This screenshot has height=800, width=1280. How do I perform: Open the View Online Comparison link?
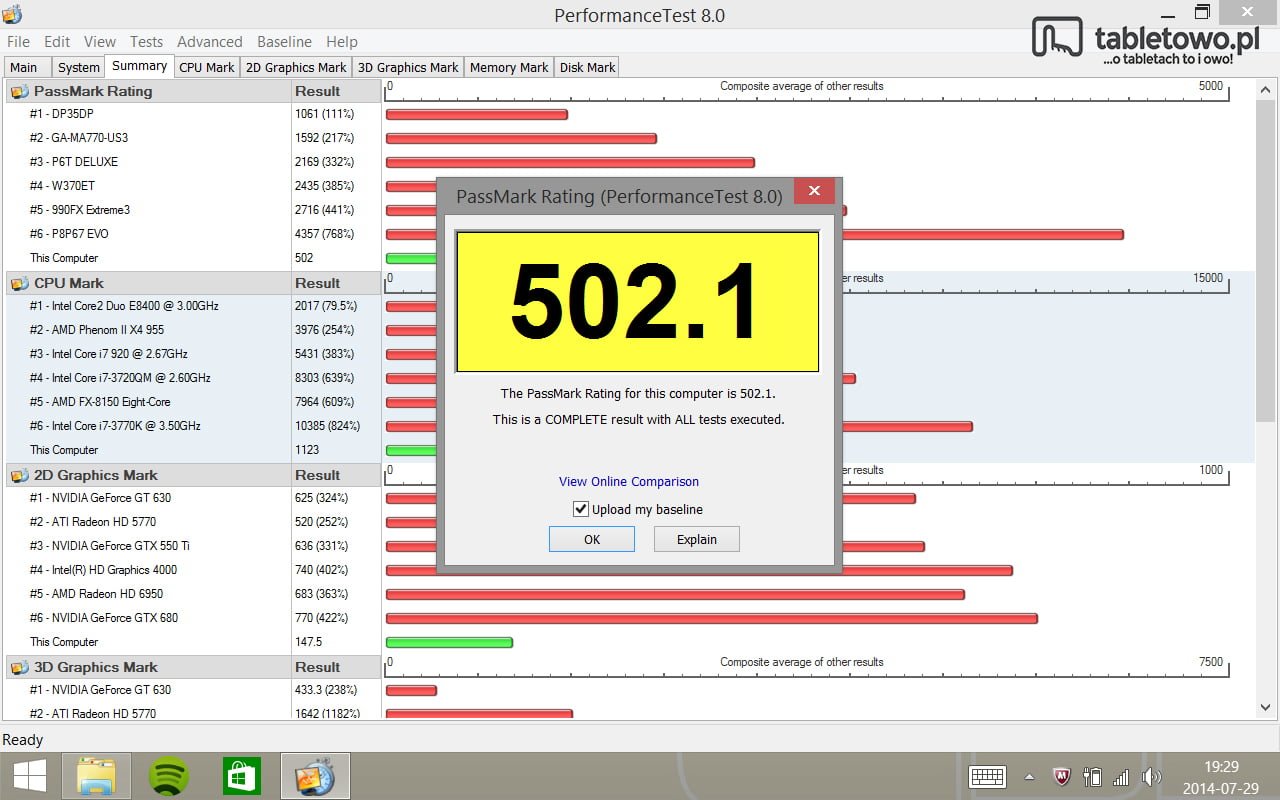coord(629,482)
